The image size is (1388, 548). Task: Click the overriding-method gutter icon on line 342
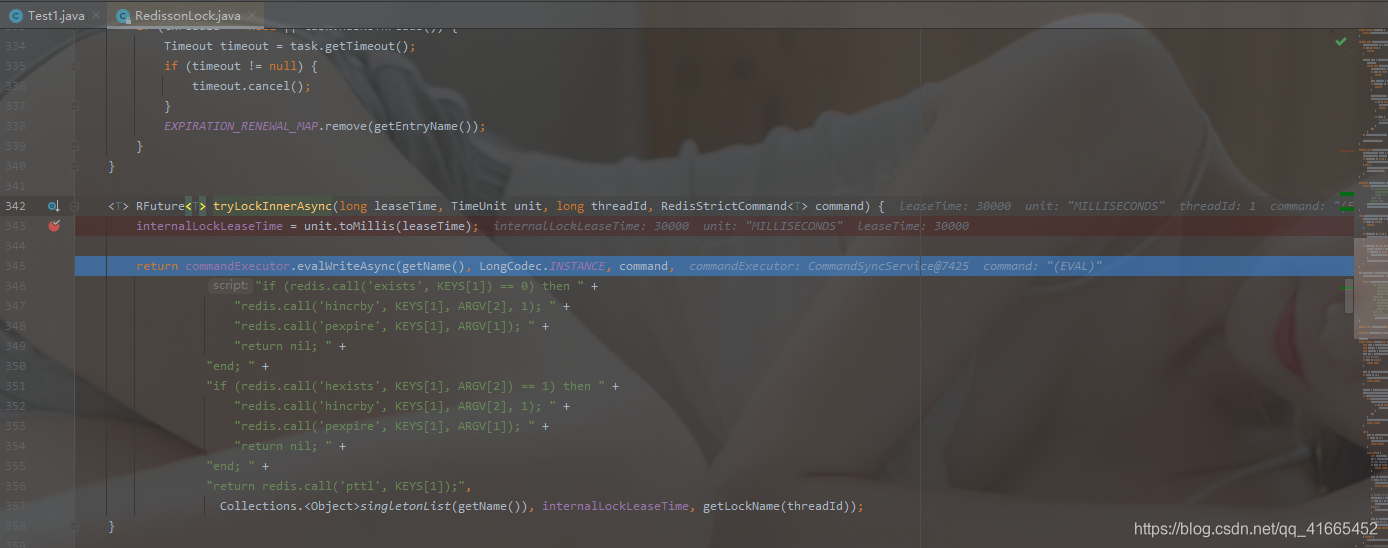coord(54,206)
